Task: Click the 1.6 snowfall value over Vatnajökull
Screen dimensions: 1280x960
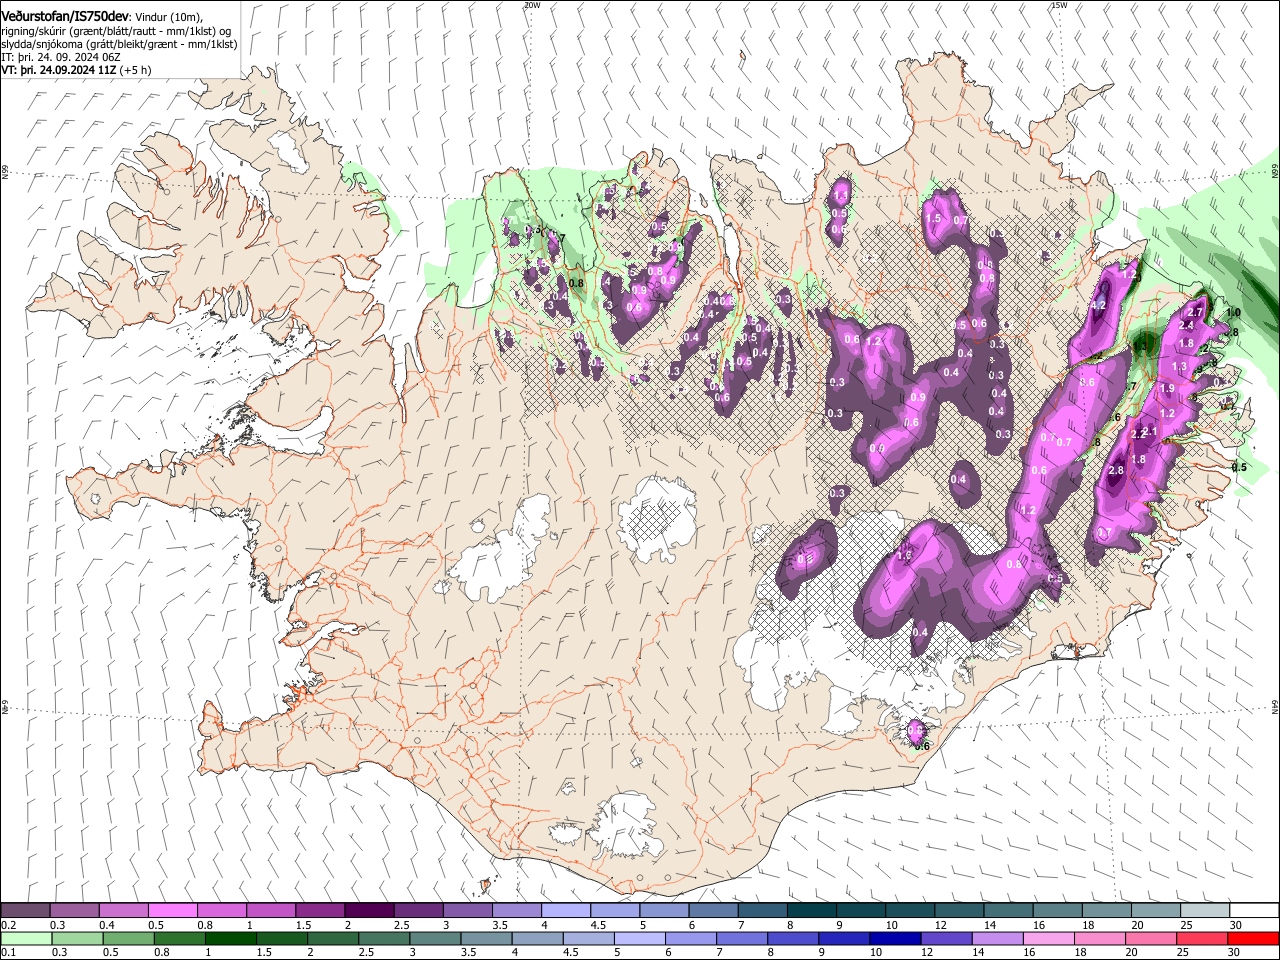Action: pos(904,555)
